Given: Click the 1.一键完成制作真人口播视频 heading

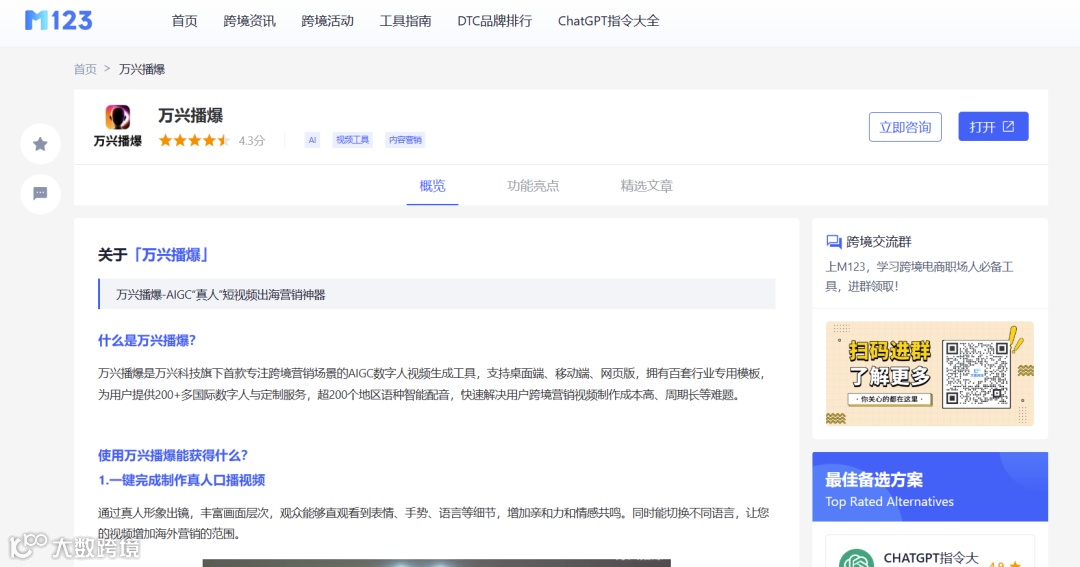Looking at the screenshot, I should [182, 480].
